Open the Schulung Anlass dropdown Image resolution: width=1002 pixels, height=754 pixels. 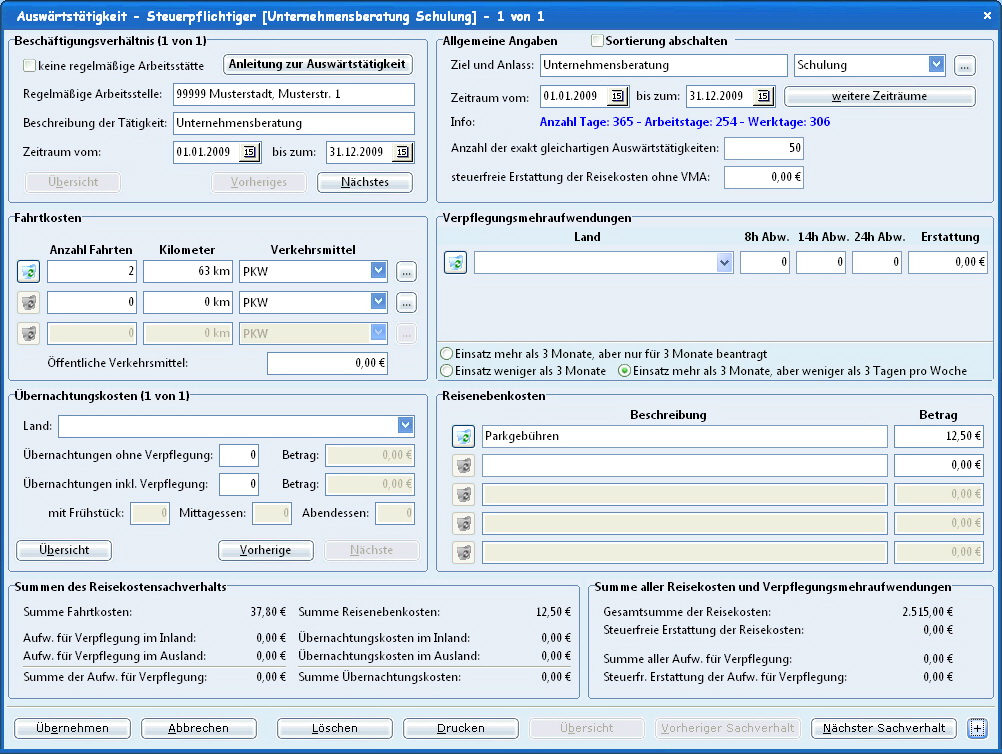936,65
